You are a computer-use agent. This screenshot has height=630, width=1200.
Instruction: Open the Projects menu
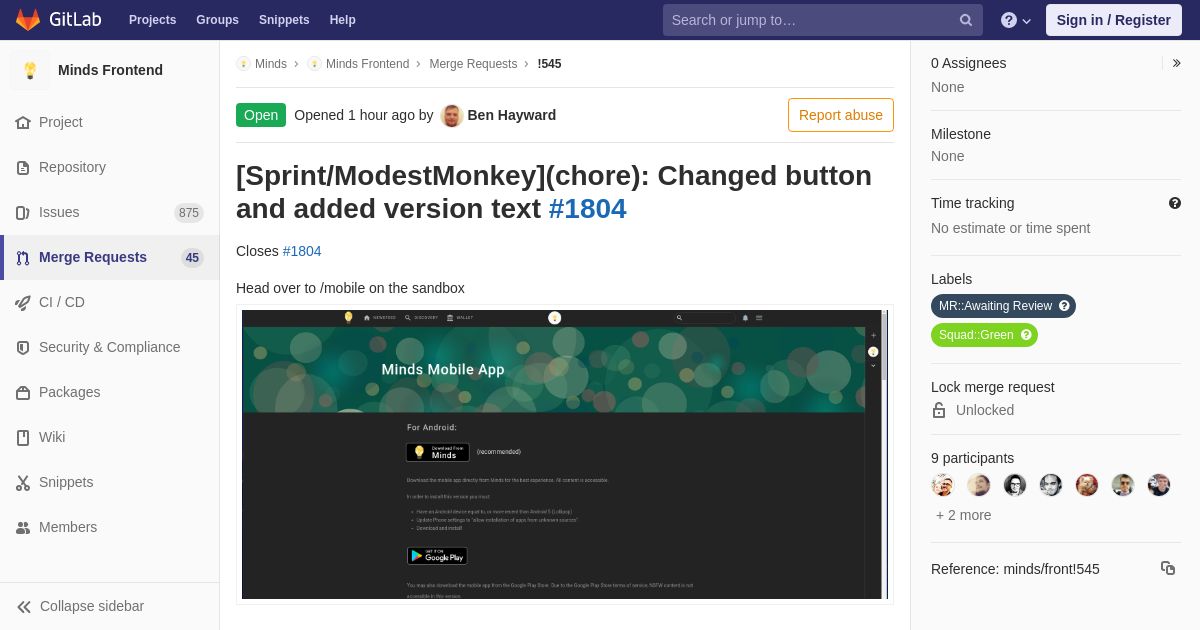point(152,20)
